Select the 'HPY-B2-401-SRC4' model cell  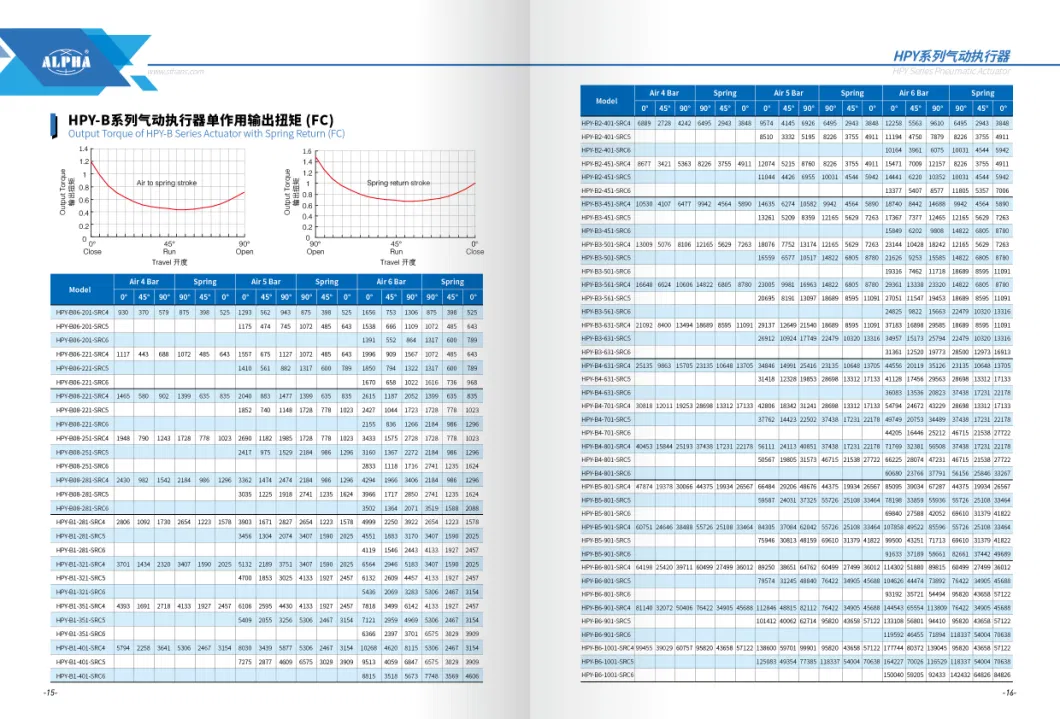606,124
